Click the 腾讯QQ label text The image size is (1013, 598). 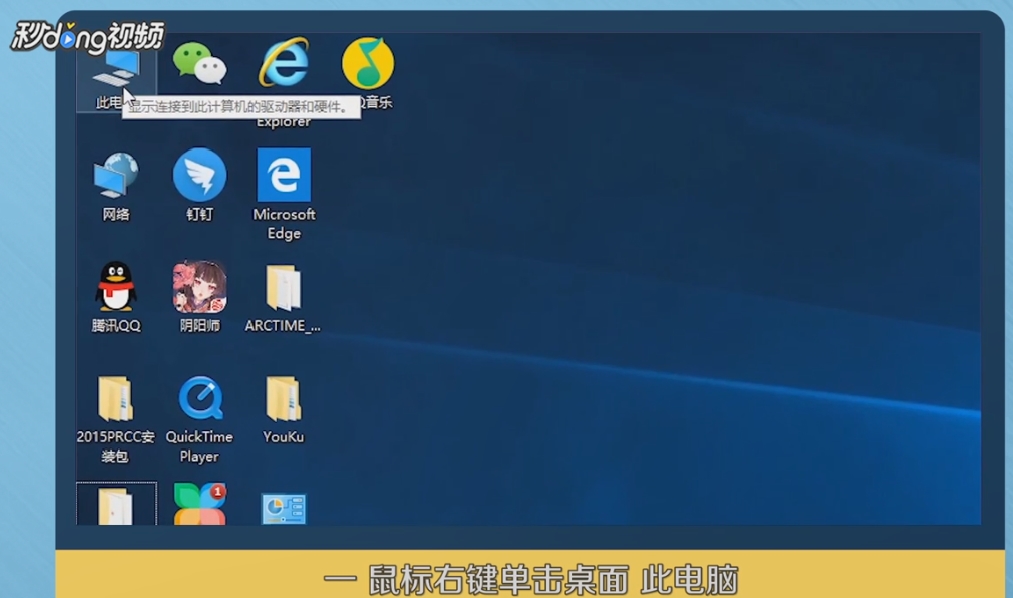point(116,325)
